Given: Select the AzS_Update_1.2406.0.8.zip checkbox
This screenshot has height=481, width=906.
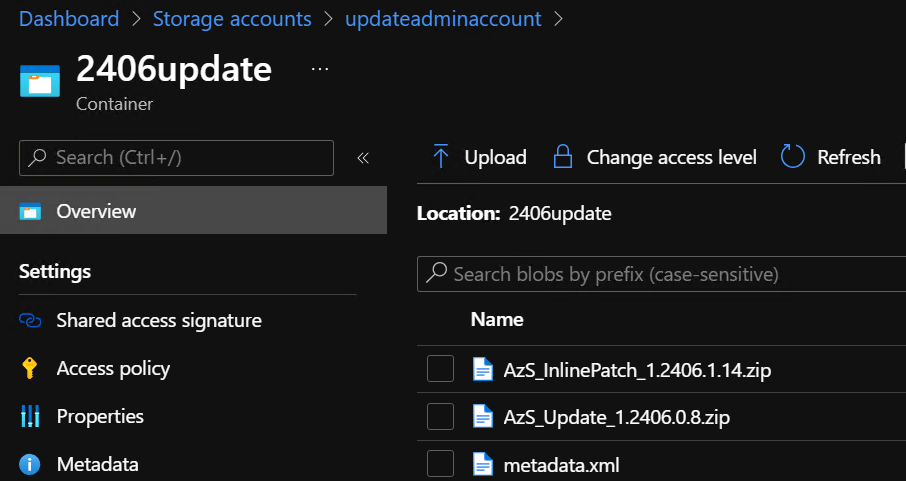Looking at the screenshot, I should 441,416.
